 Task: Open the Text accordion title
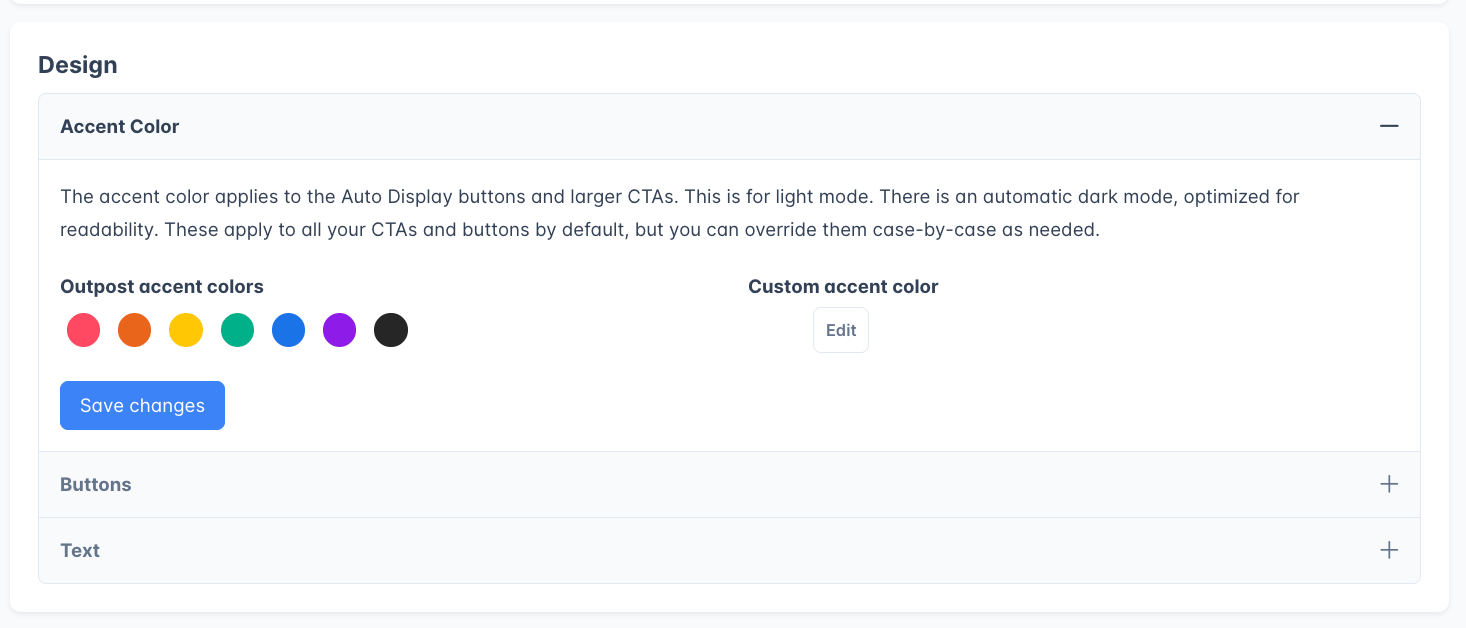pos(80,550)
